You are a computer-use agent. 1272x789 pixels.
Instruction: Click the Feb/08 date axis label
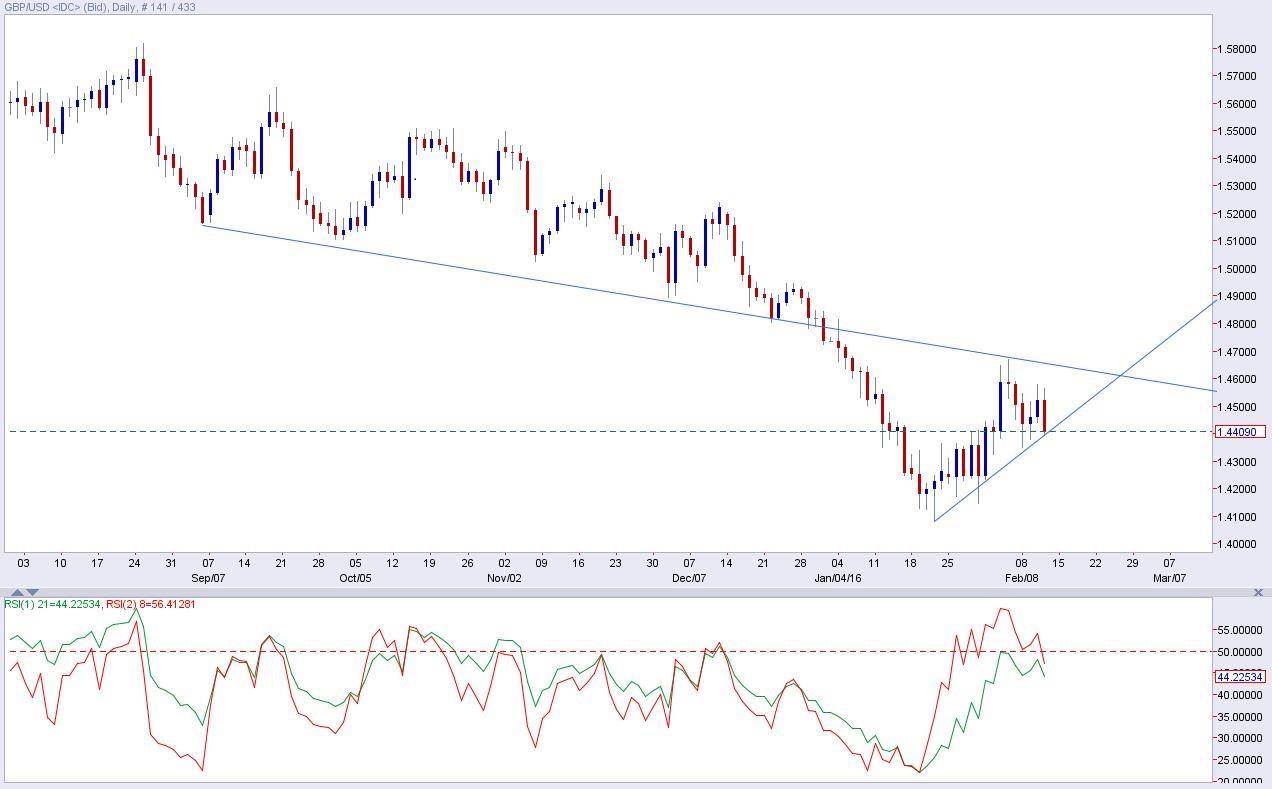[x=1021, y=578]
